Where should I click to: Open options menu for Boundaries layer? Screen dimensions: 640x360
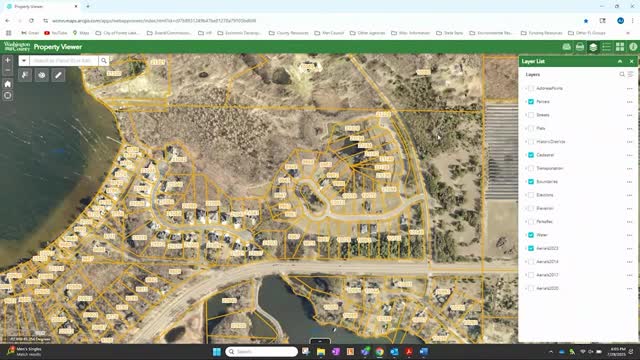[x=629, y=182]
